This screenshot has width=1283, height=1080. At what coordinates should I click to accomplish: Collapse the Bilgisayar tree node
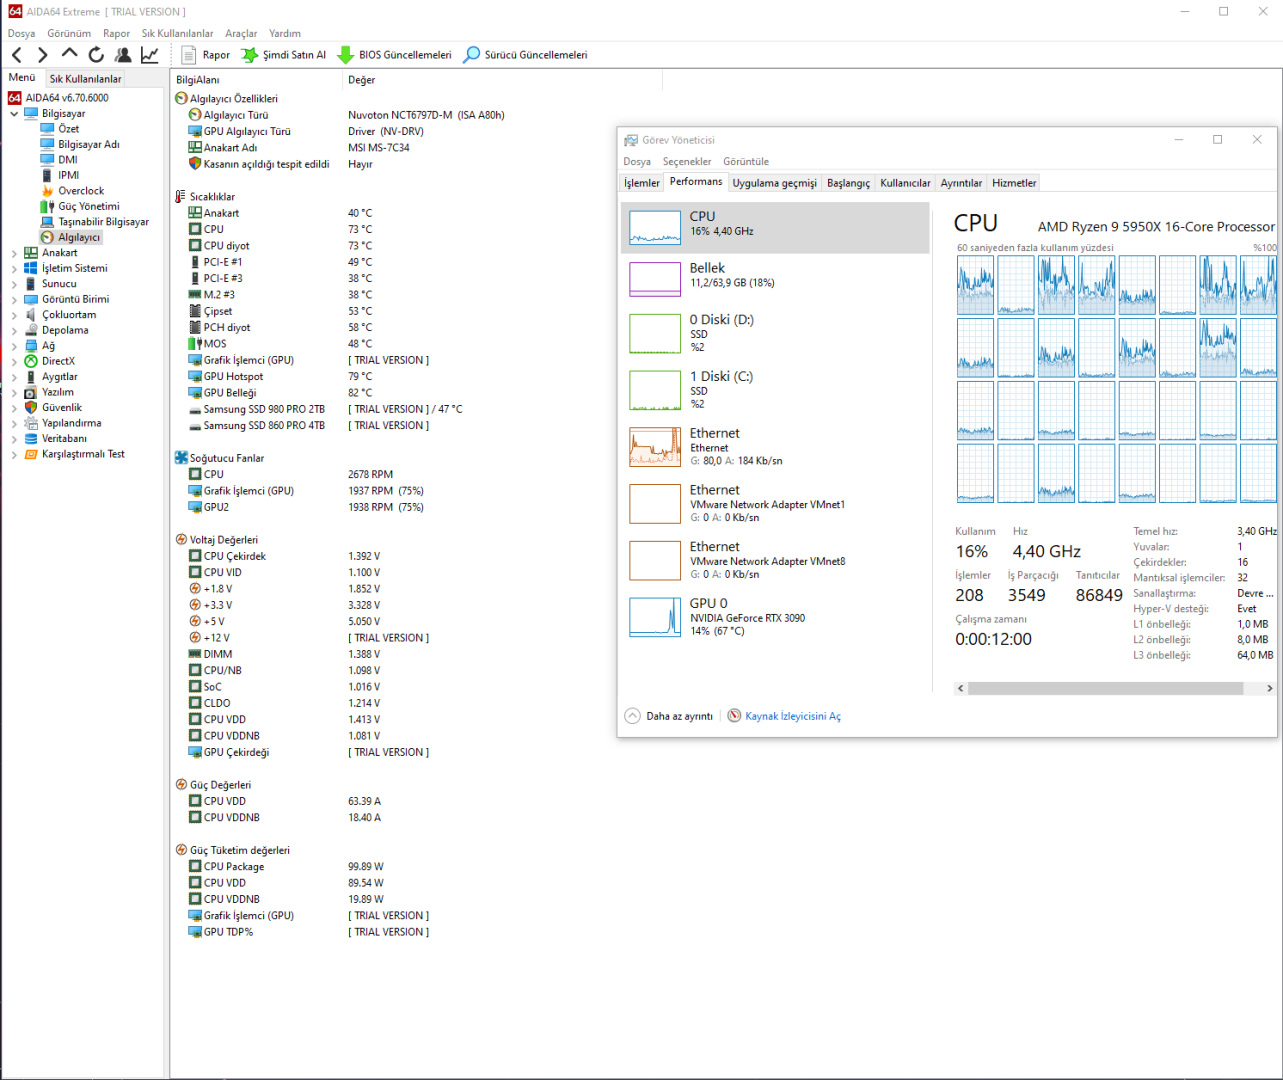coord(14,114)
